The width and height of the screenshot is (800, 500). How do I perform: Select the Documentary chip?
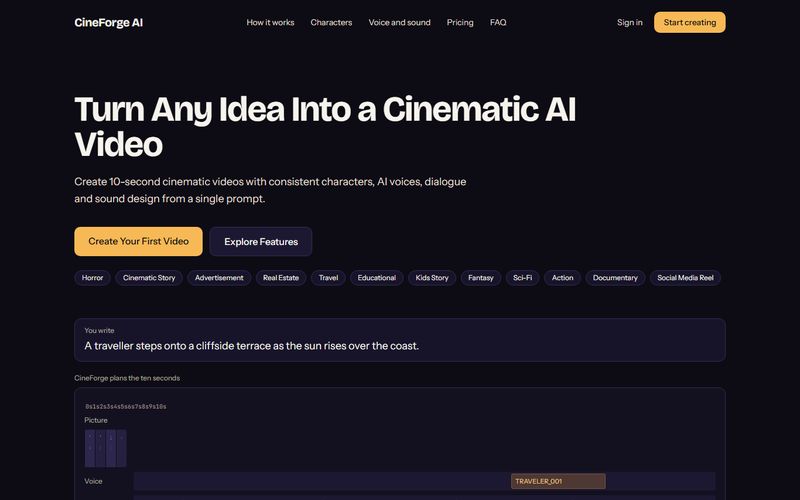[x=615, y=278]
